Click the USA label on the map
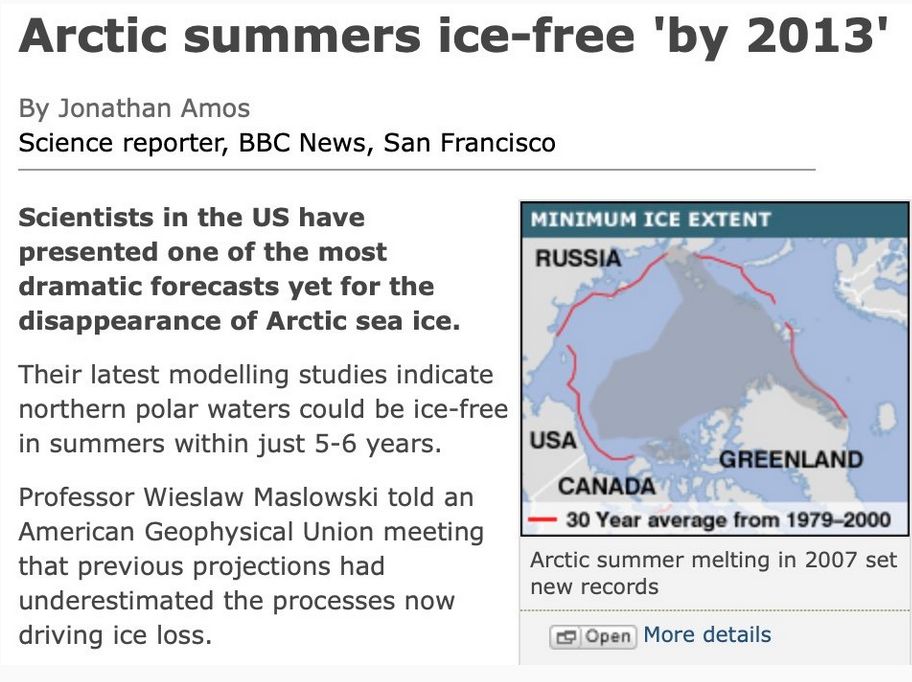Viewport: 912px width, 682px height. 553,441
